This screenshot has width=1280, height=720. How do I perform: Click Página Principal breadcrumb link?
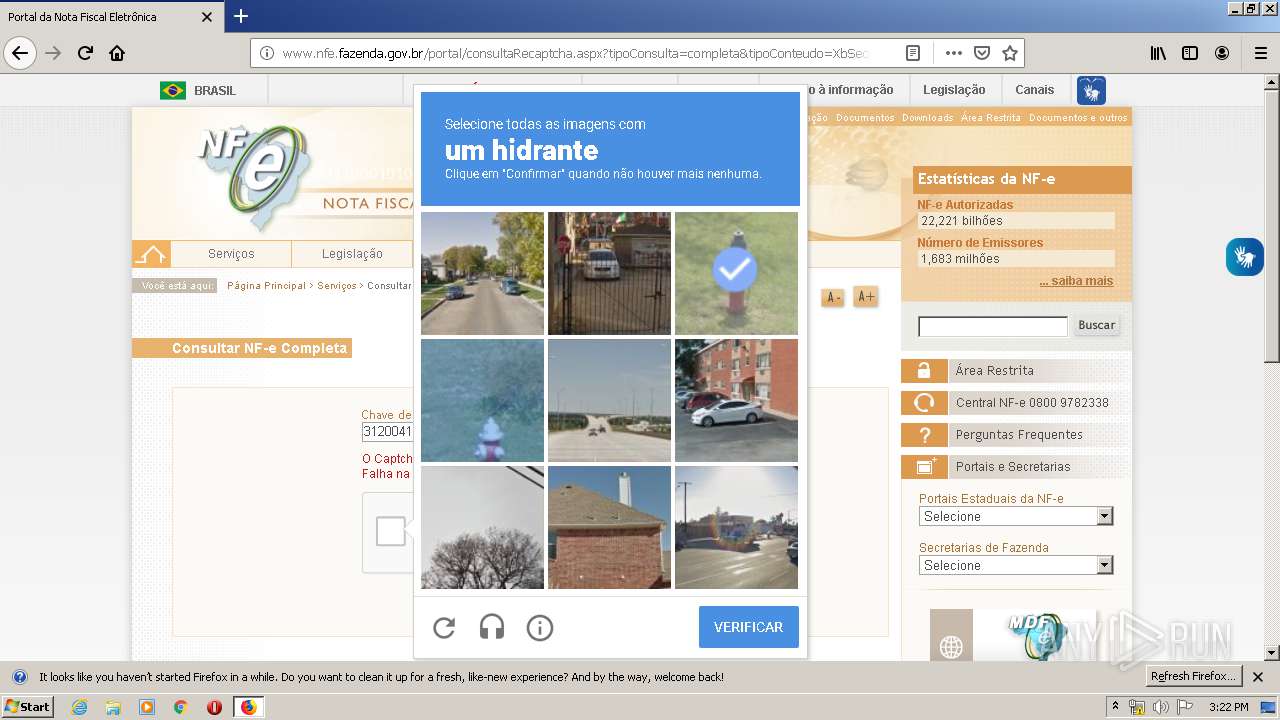(266, 286)
